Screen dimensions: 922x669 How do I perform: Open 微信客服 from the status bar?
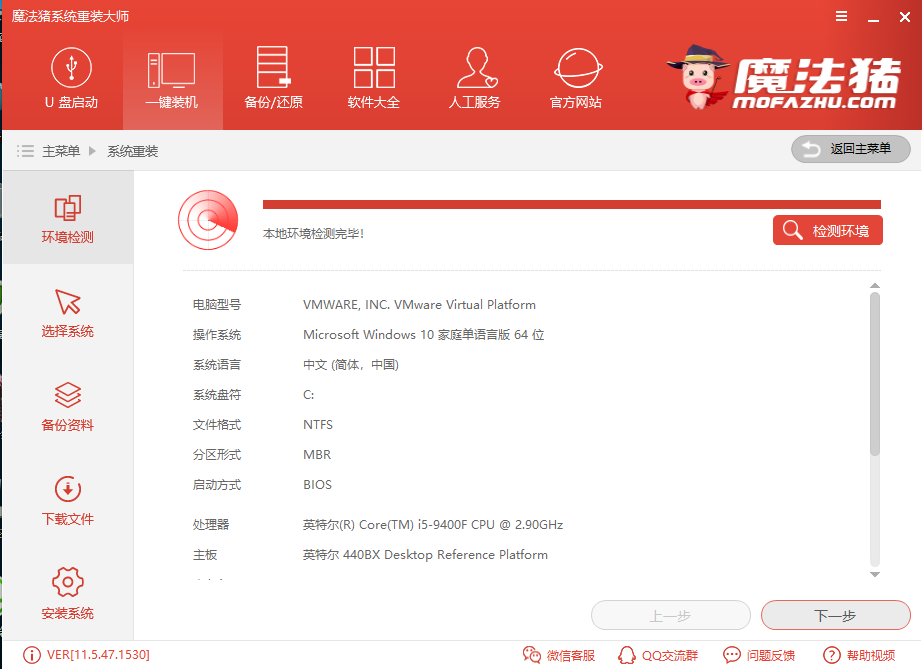point(559,655)
